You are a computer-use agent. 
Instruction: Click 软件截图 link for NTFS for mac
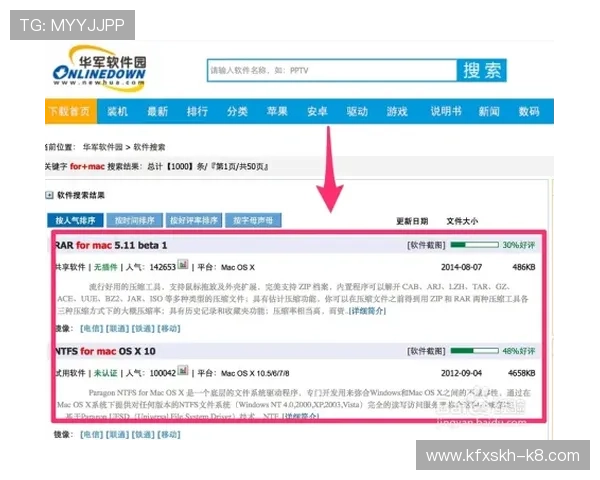(426, 351)
